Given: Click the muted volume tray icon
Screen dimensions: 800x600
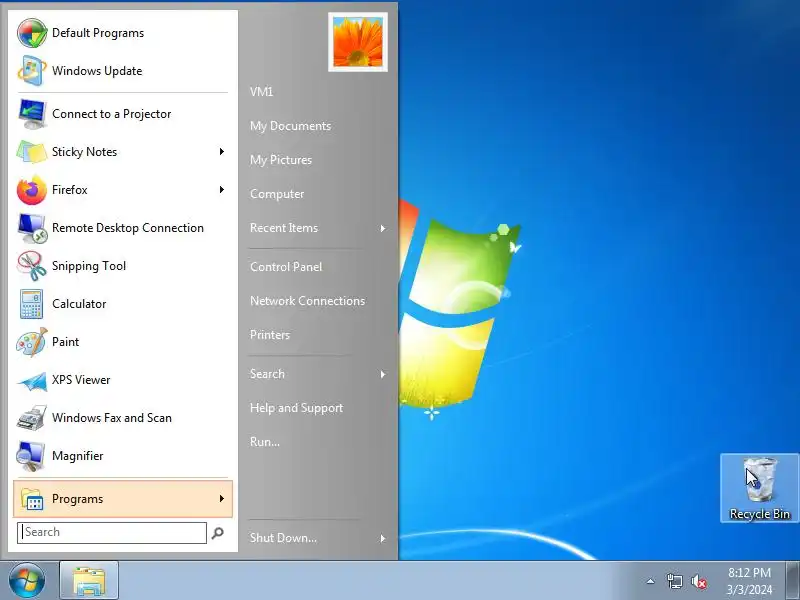Looking at the screenshot, I should 698,581.
